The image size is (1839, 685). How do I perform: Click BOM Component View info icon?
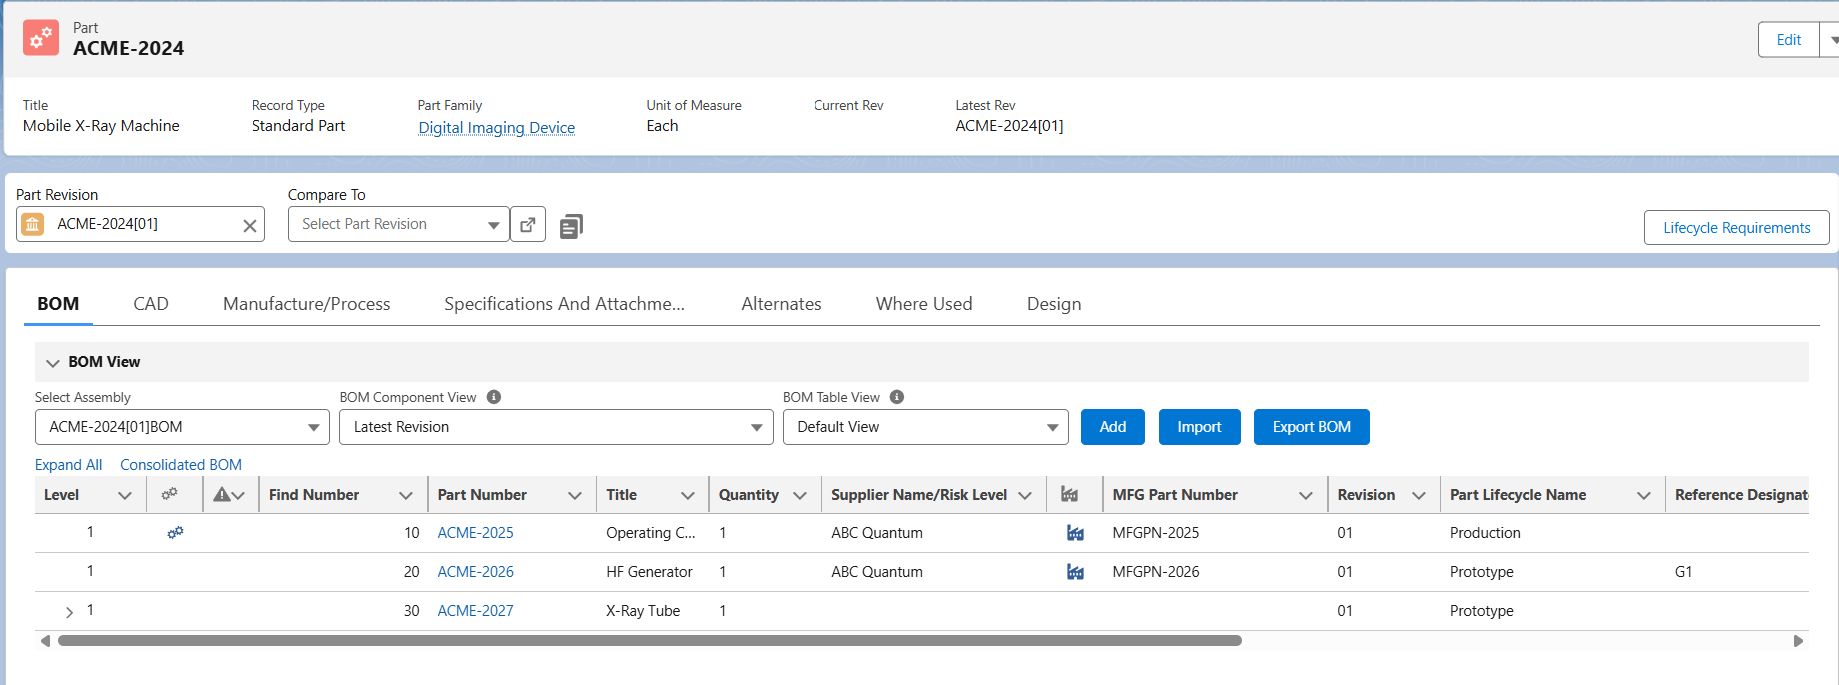(494, 397)
